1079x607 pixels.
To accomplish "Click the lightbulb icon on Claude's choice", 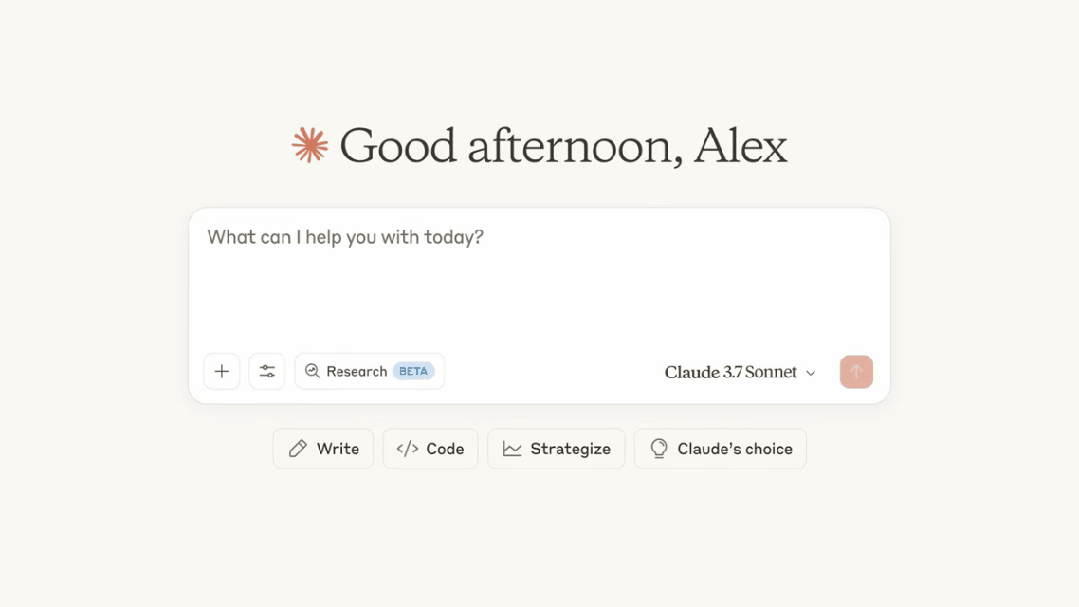I will pos(659,449).
